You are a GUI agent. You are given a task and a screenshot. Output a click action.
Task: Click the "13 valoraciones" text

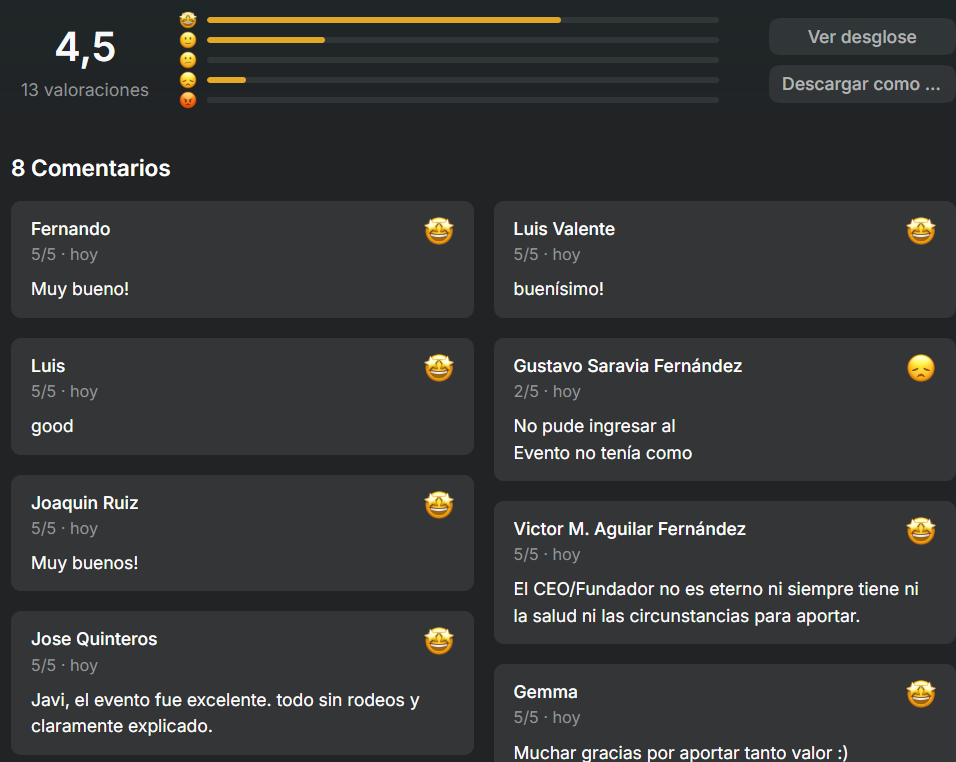tap(85, 90)
